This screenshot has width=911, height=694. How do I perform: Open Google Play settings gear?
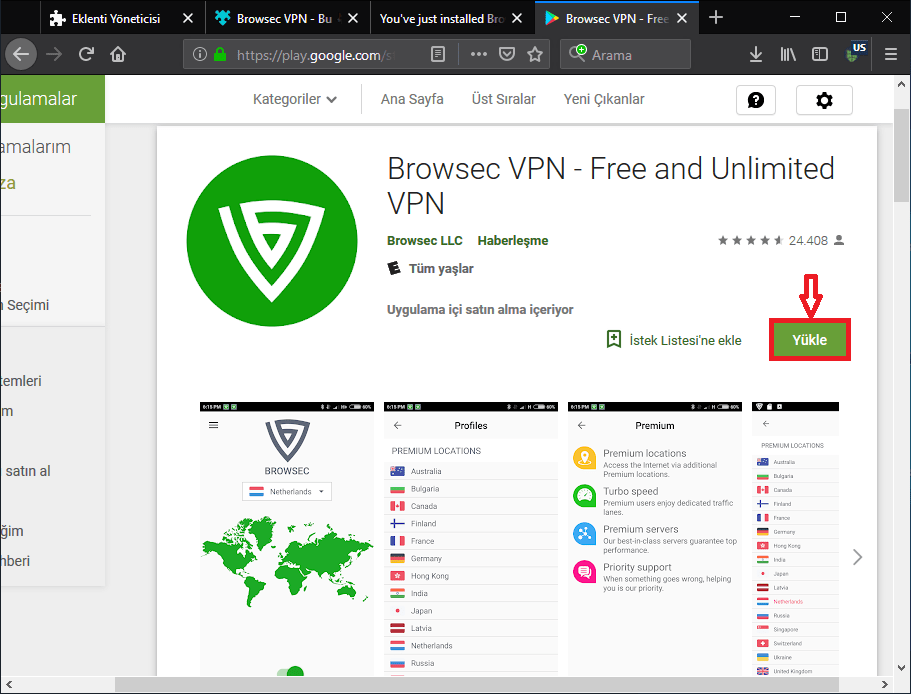click(824, 100)
